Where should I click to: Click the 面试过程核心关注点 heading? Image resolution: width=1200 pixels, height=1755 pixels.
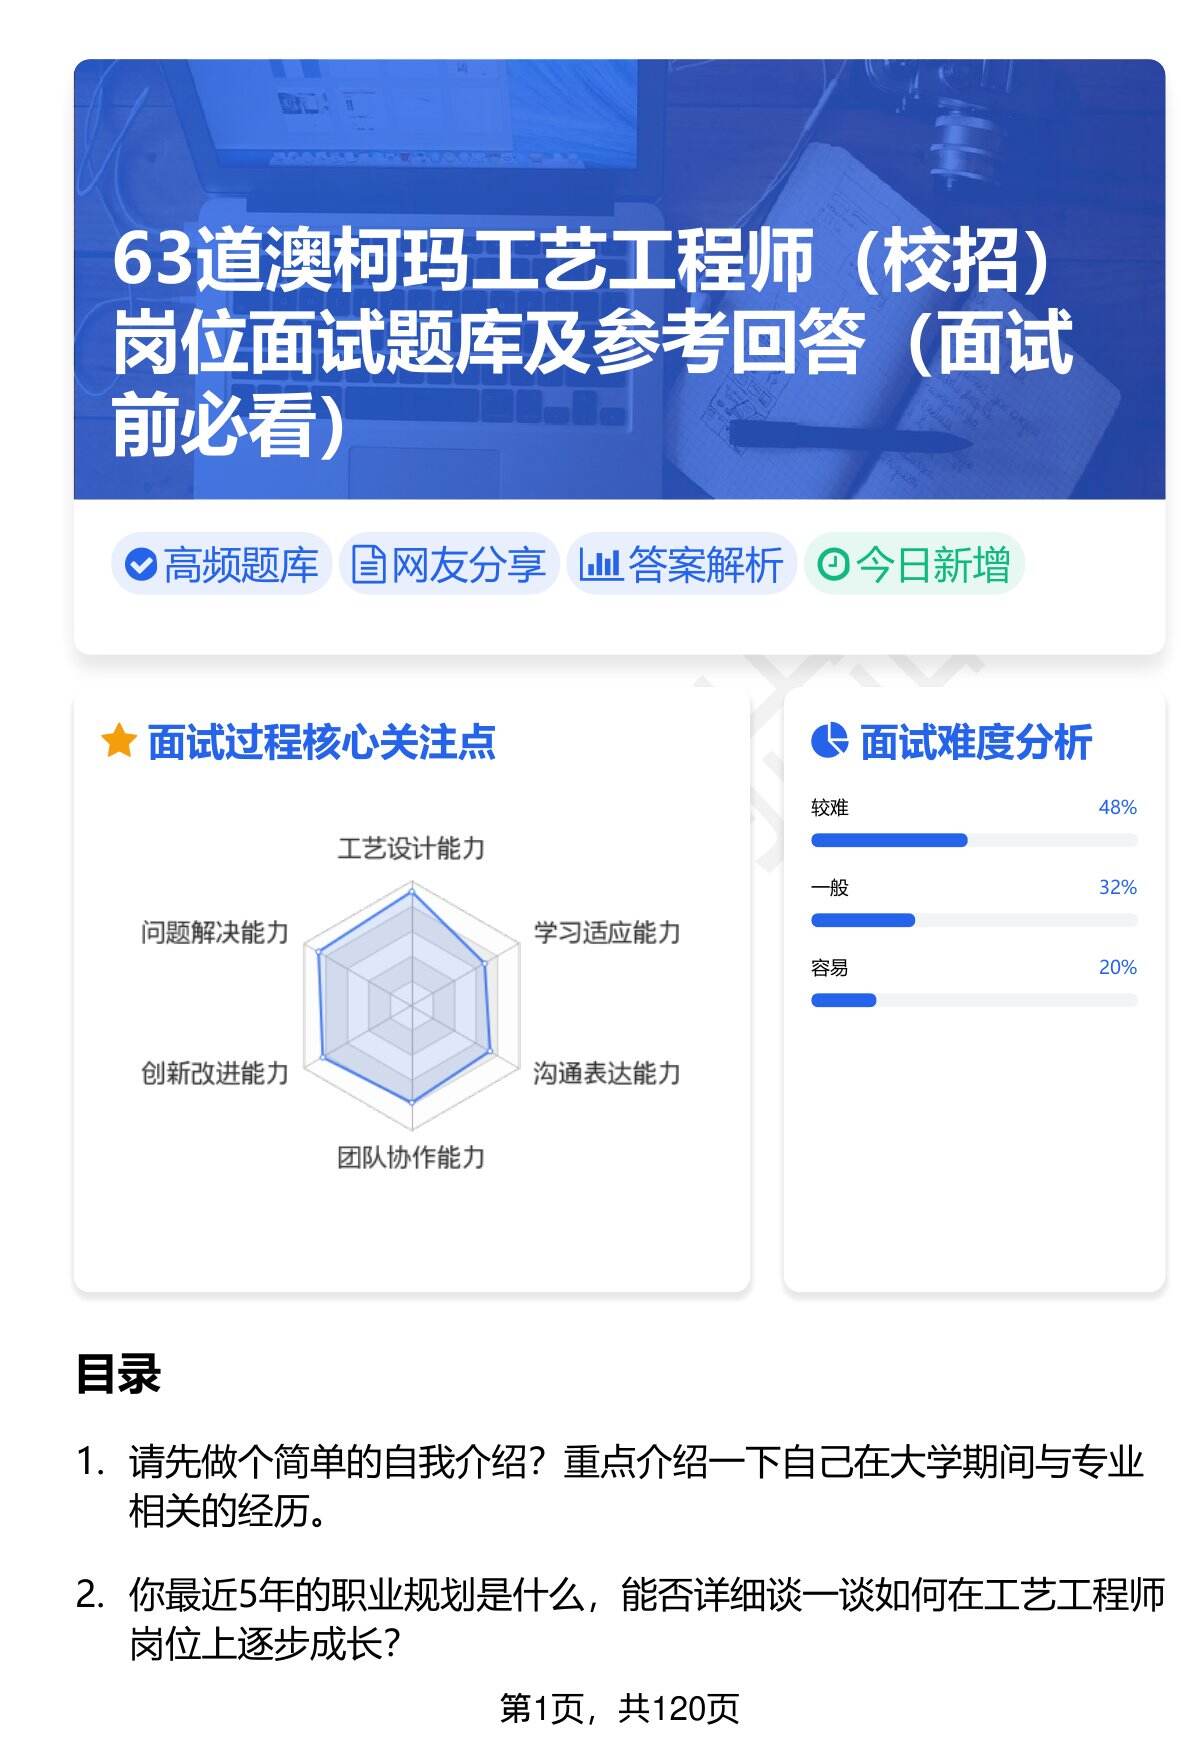click(x=321, y=742)
